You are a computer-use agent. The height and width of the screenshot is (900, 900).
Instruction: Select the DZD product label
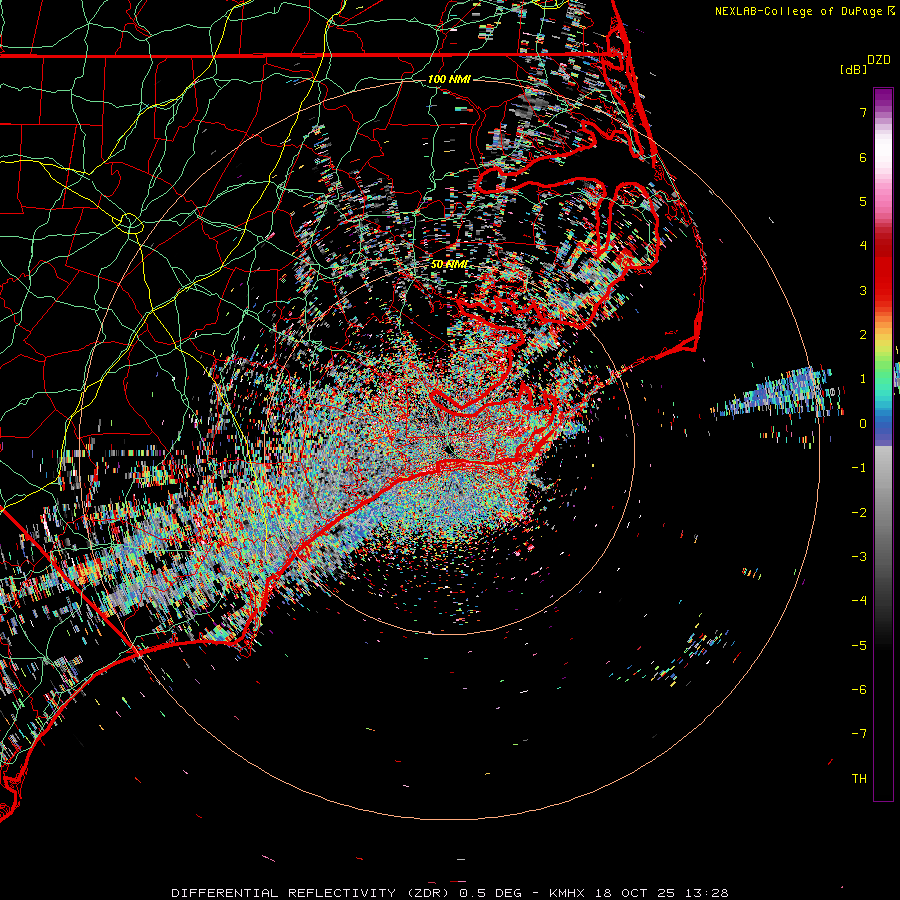pyautogui.click(x=879, y=60)
